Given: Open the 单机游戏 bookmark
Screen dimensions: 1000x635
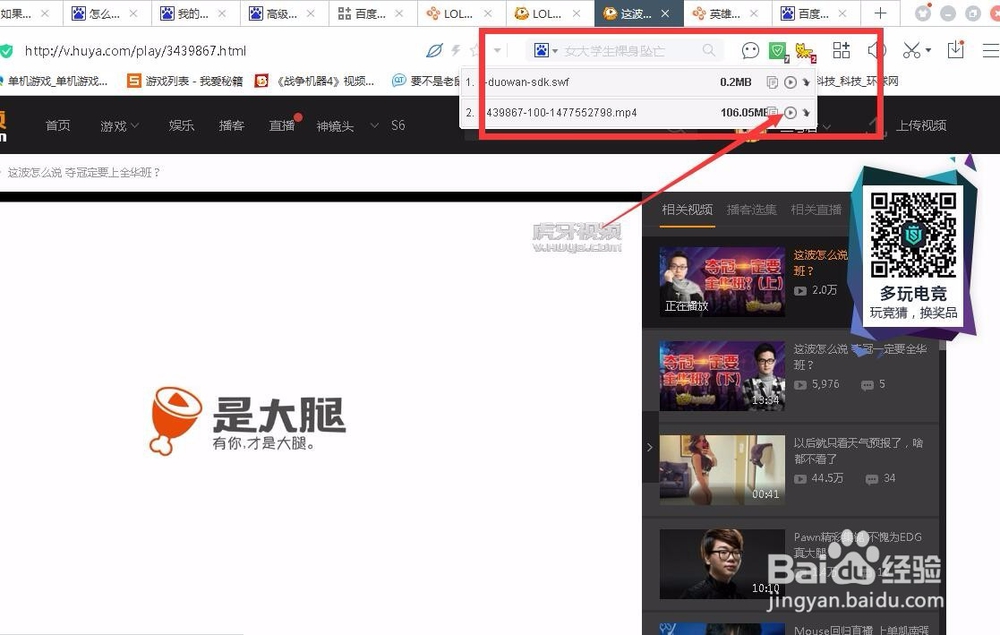Looking at the screenshot, I should click(57, 81).
